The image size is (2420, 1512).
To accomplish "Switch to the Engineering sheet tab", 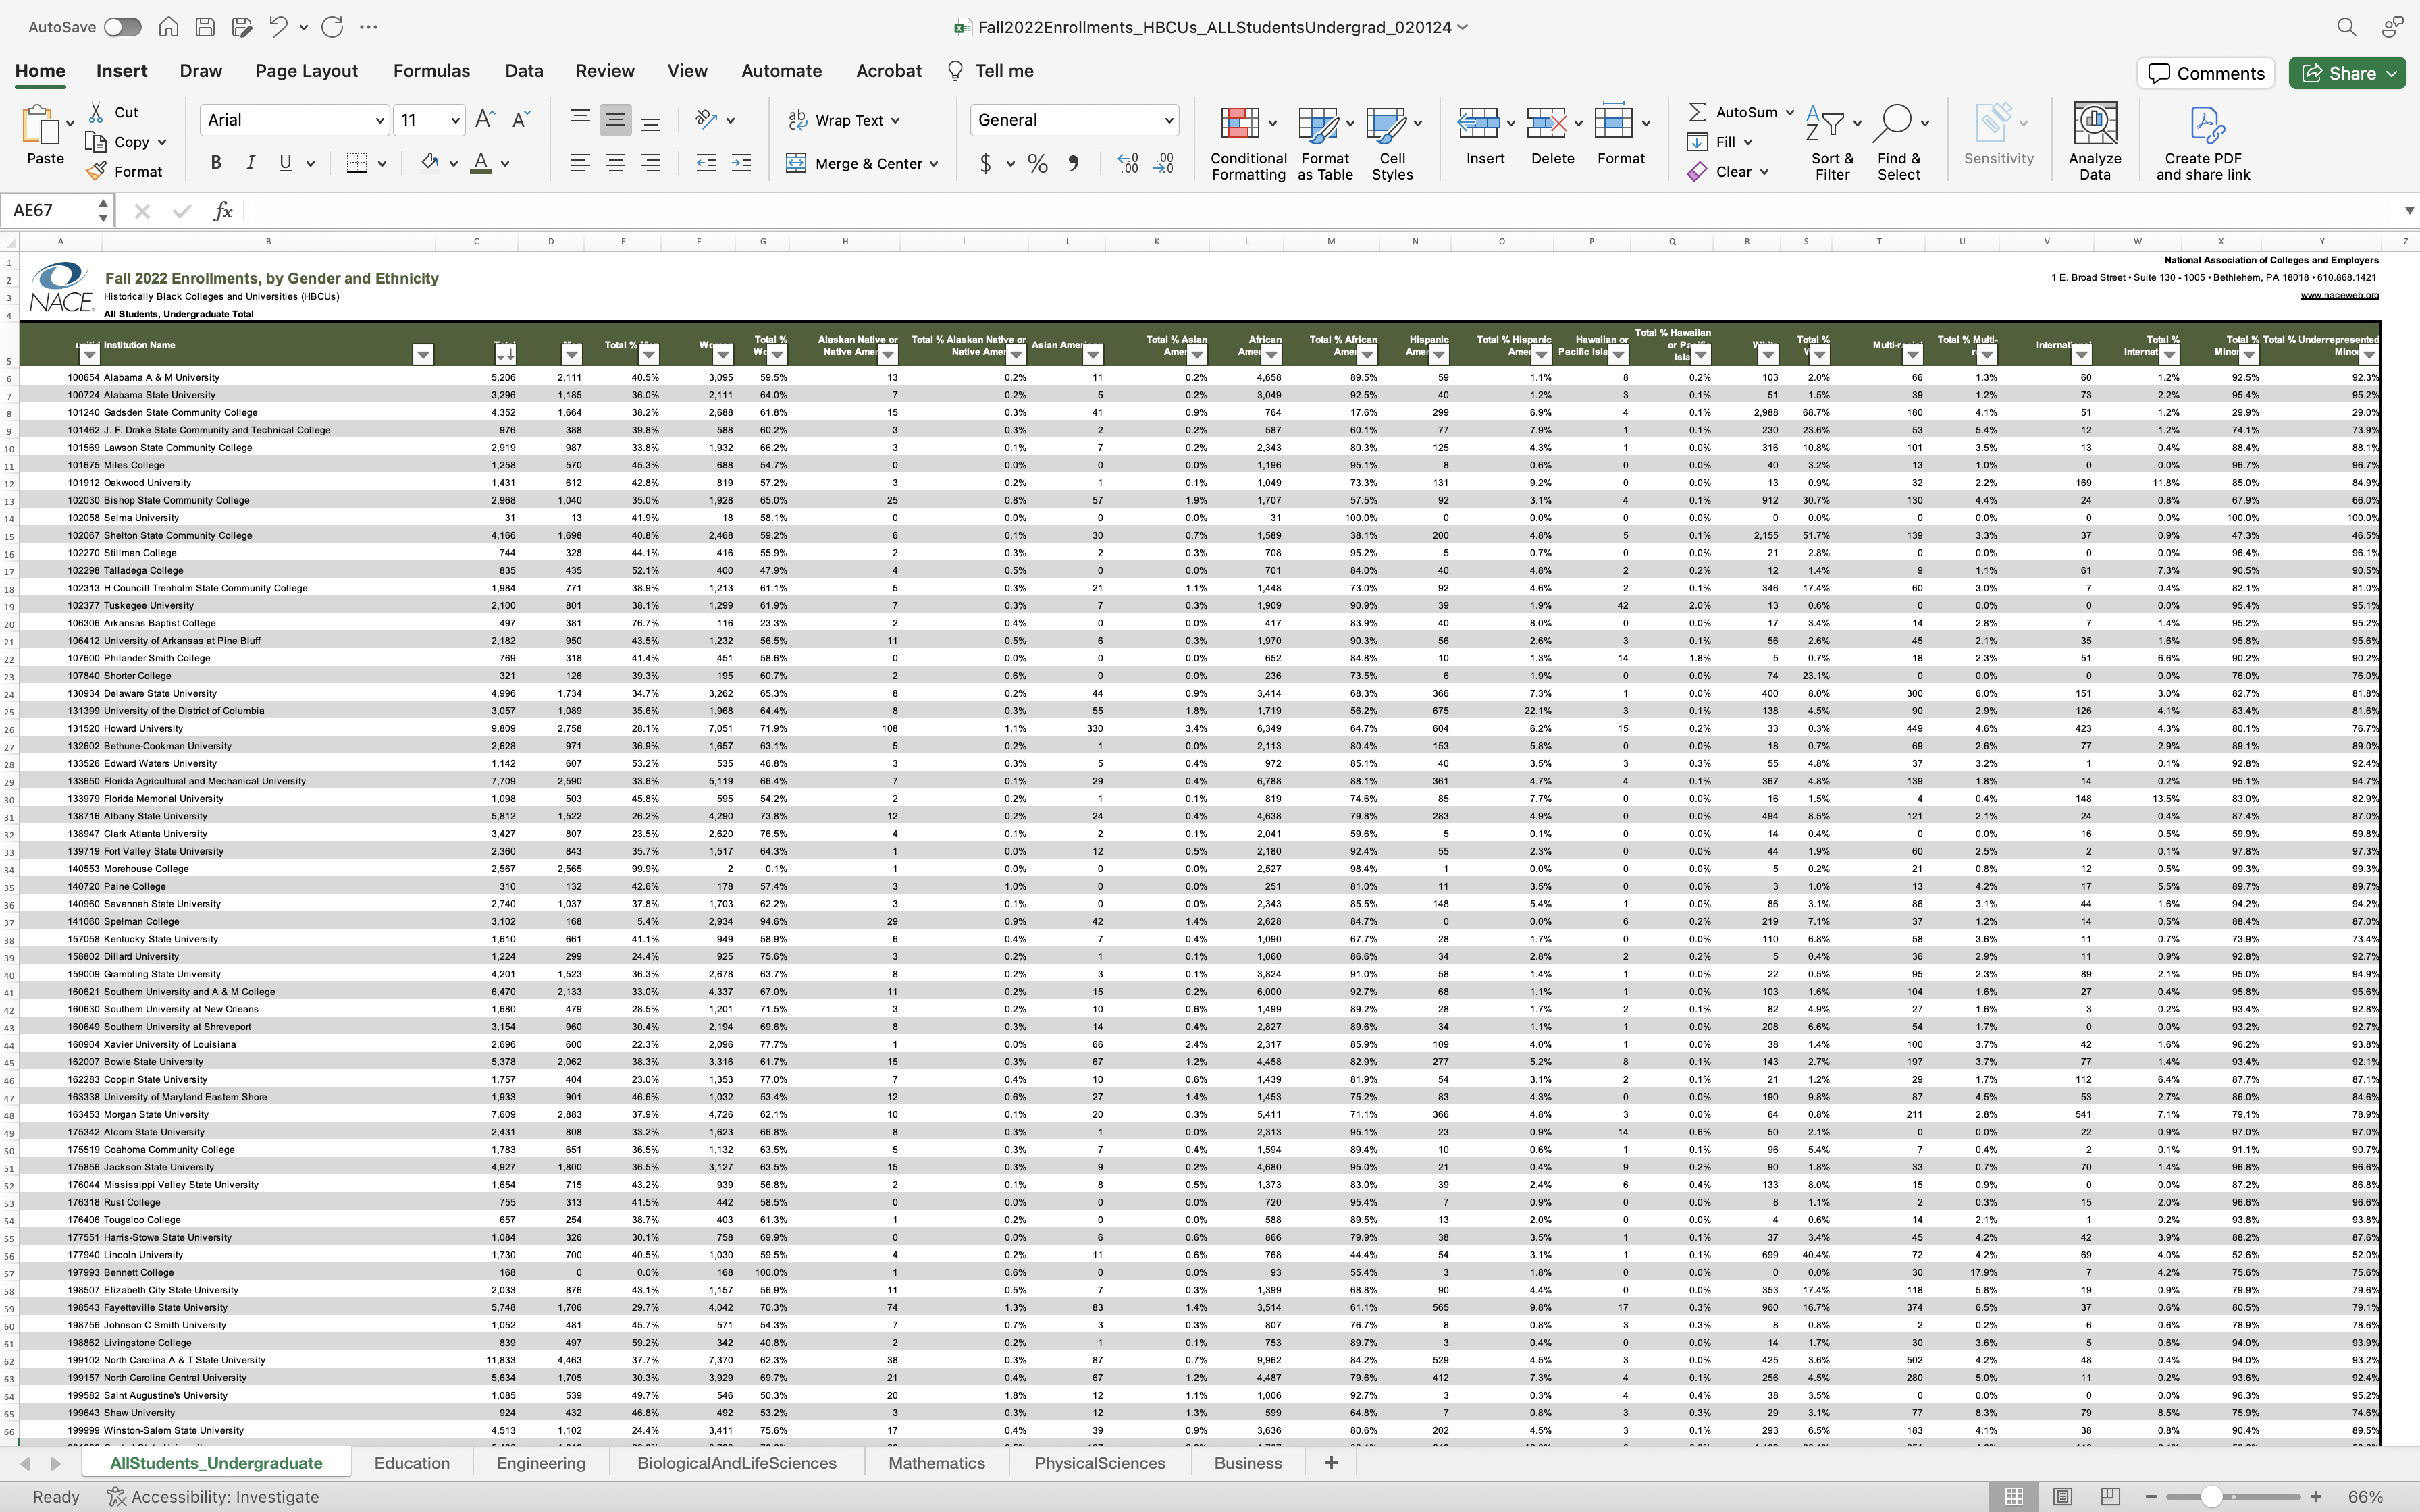I will pos(541,1463).
